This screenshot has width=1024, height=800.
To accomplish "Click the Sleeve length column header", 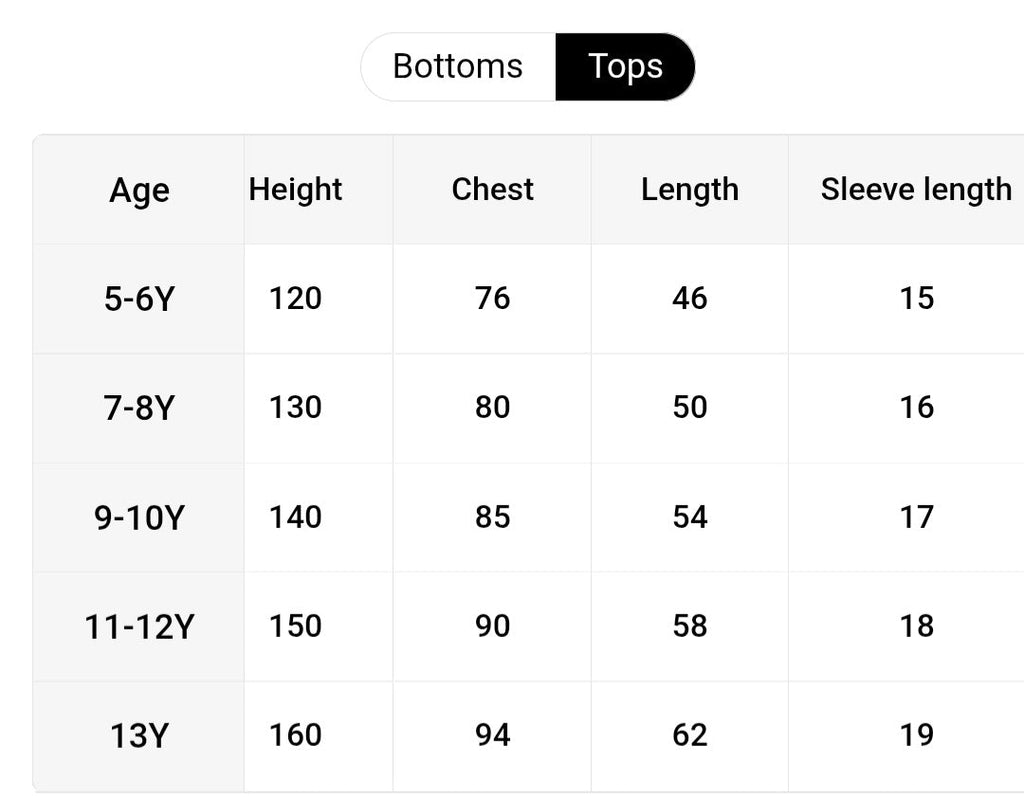I will [916, 190].
